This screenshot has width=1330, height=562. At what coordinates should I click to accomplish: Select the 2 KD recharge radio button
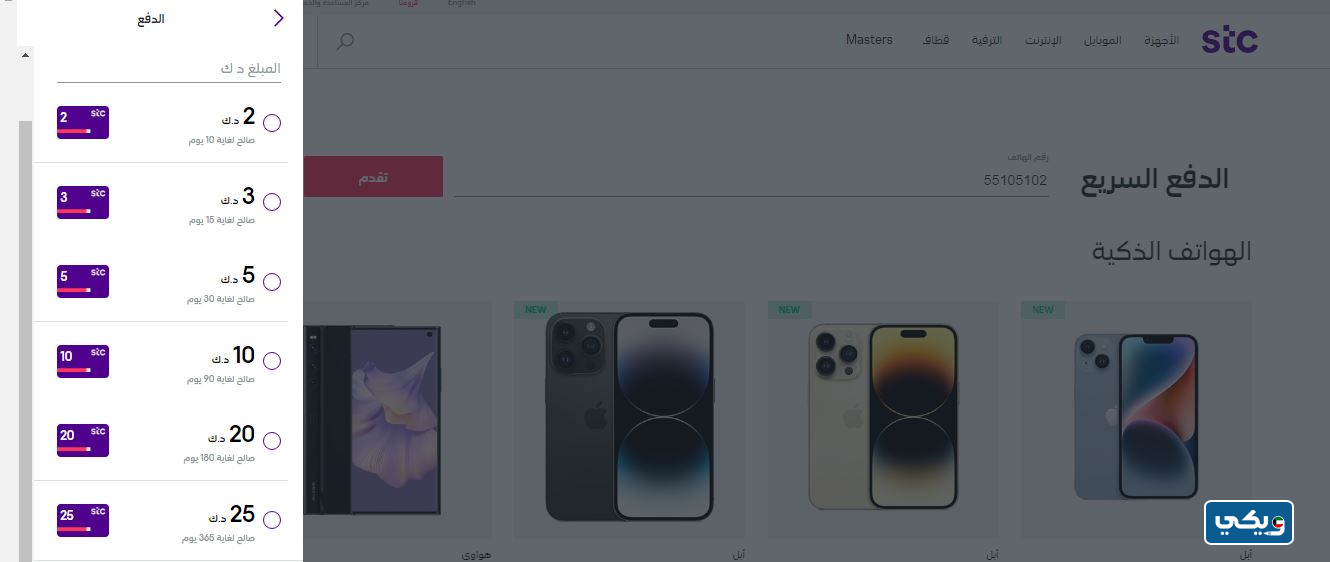(x=272, y=123)
